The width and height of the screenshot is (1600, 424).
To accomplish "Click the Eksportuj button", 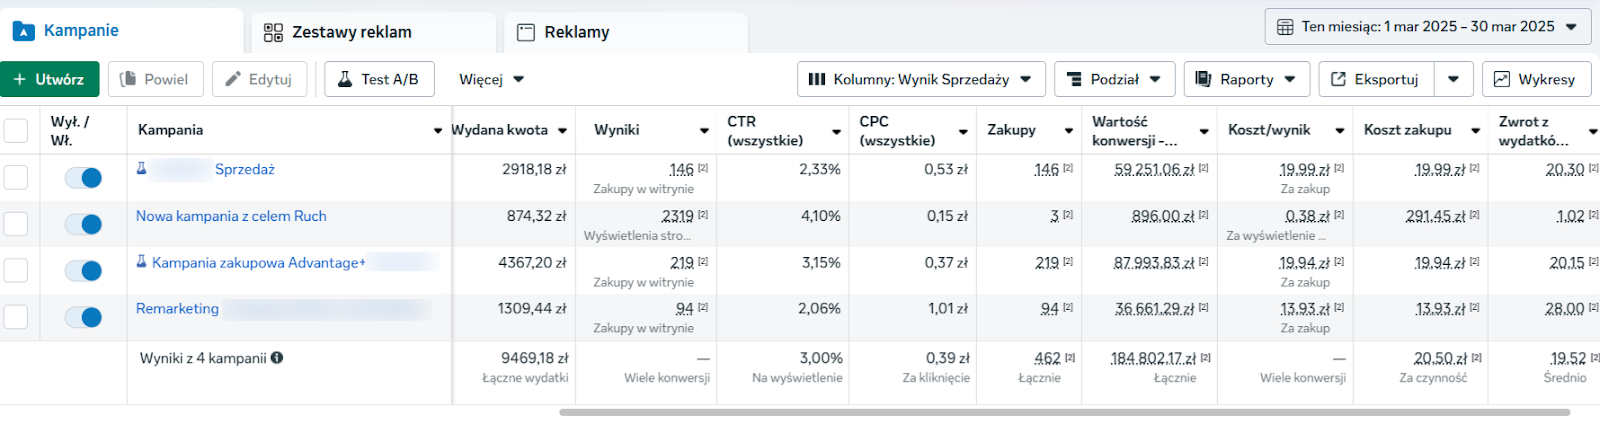I will coord(1376,79).
